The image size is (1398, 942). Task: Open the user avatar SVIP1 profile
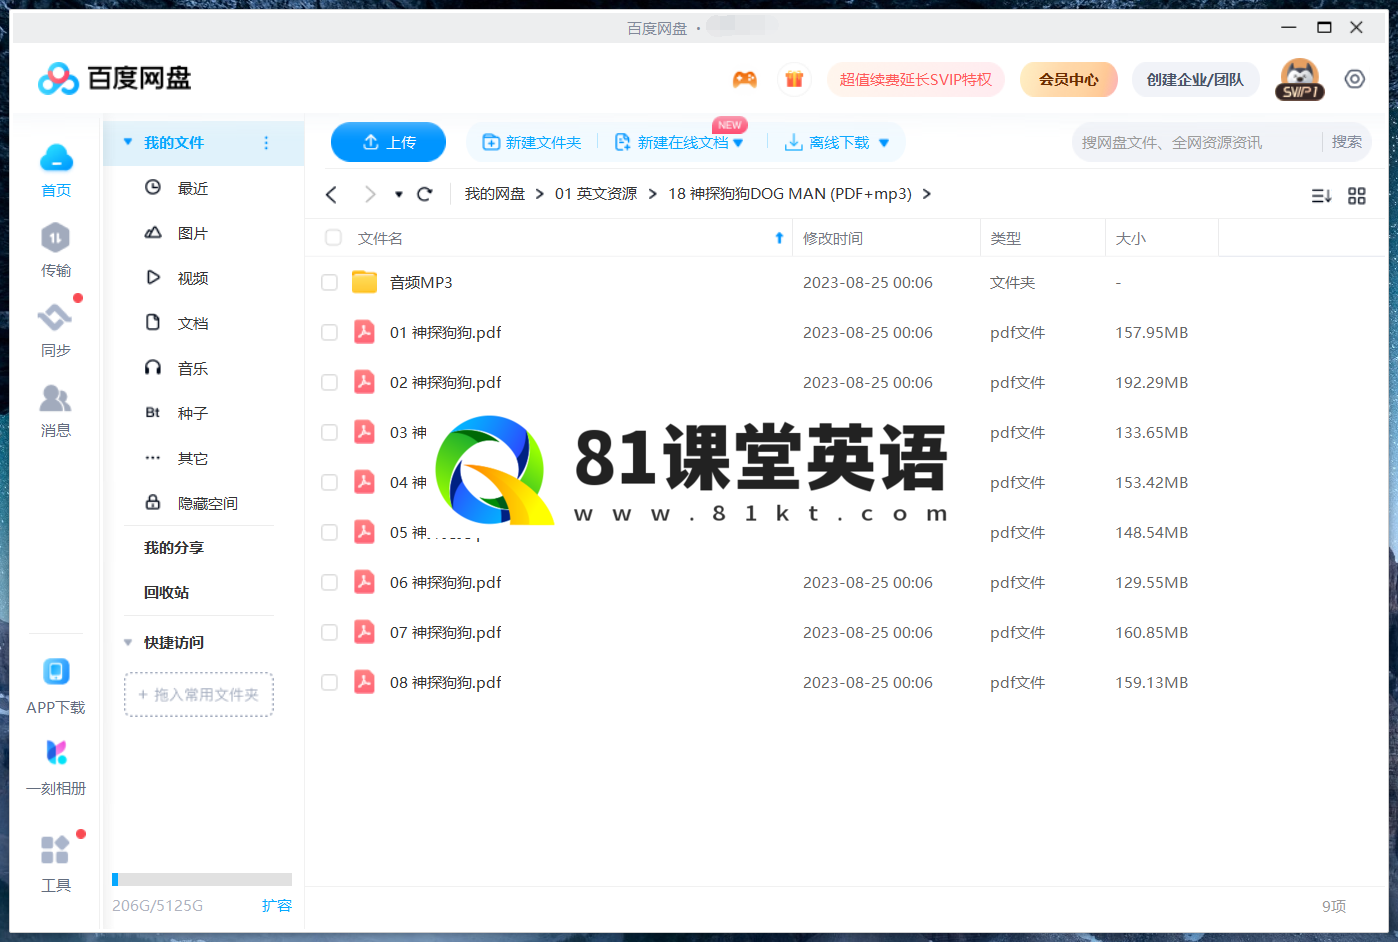(x=1299, y=79)
